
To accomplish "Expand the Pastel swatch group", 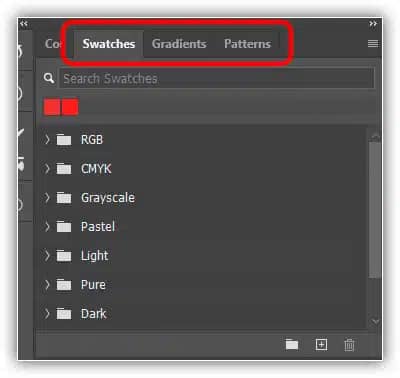I will click(x=47, y=226).
